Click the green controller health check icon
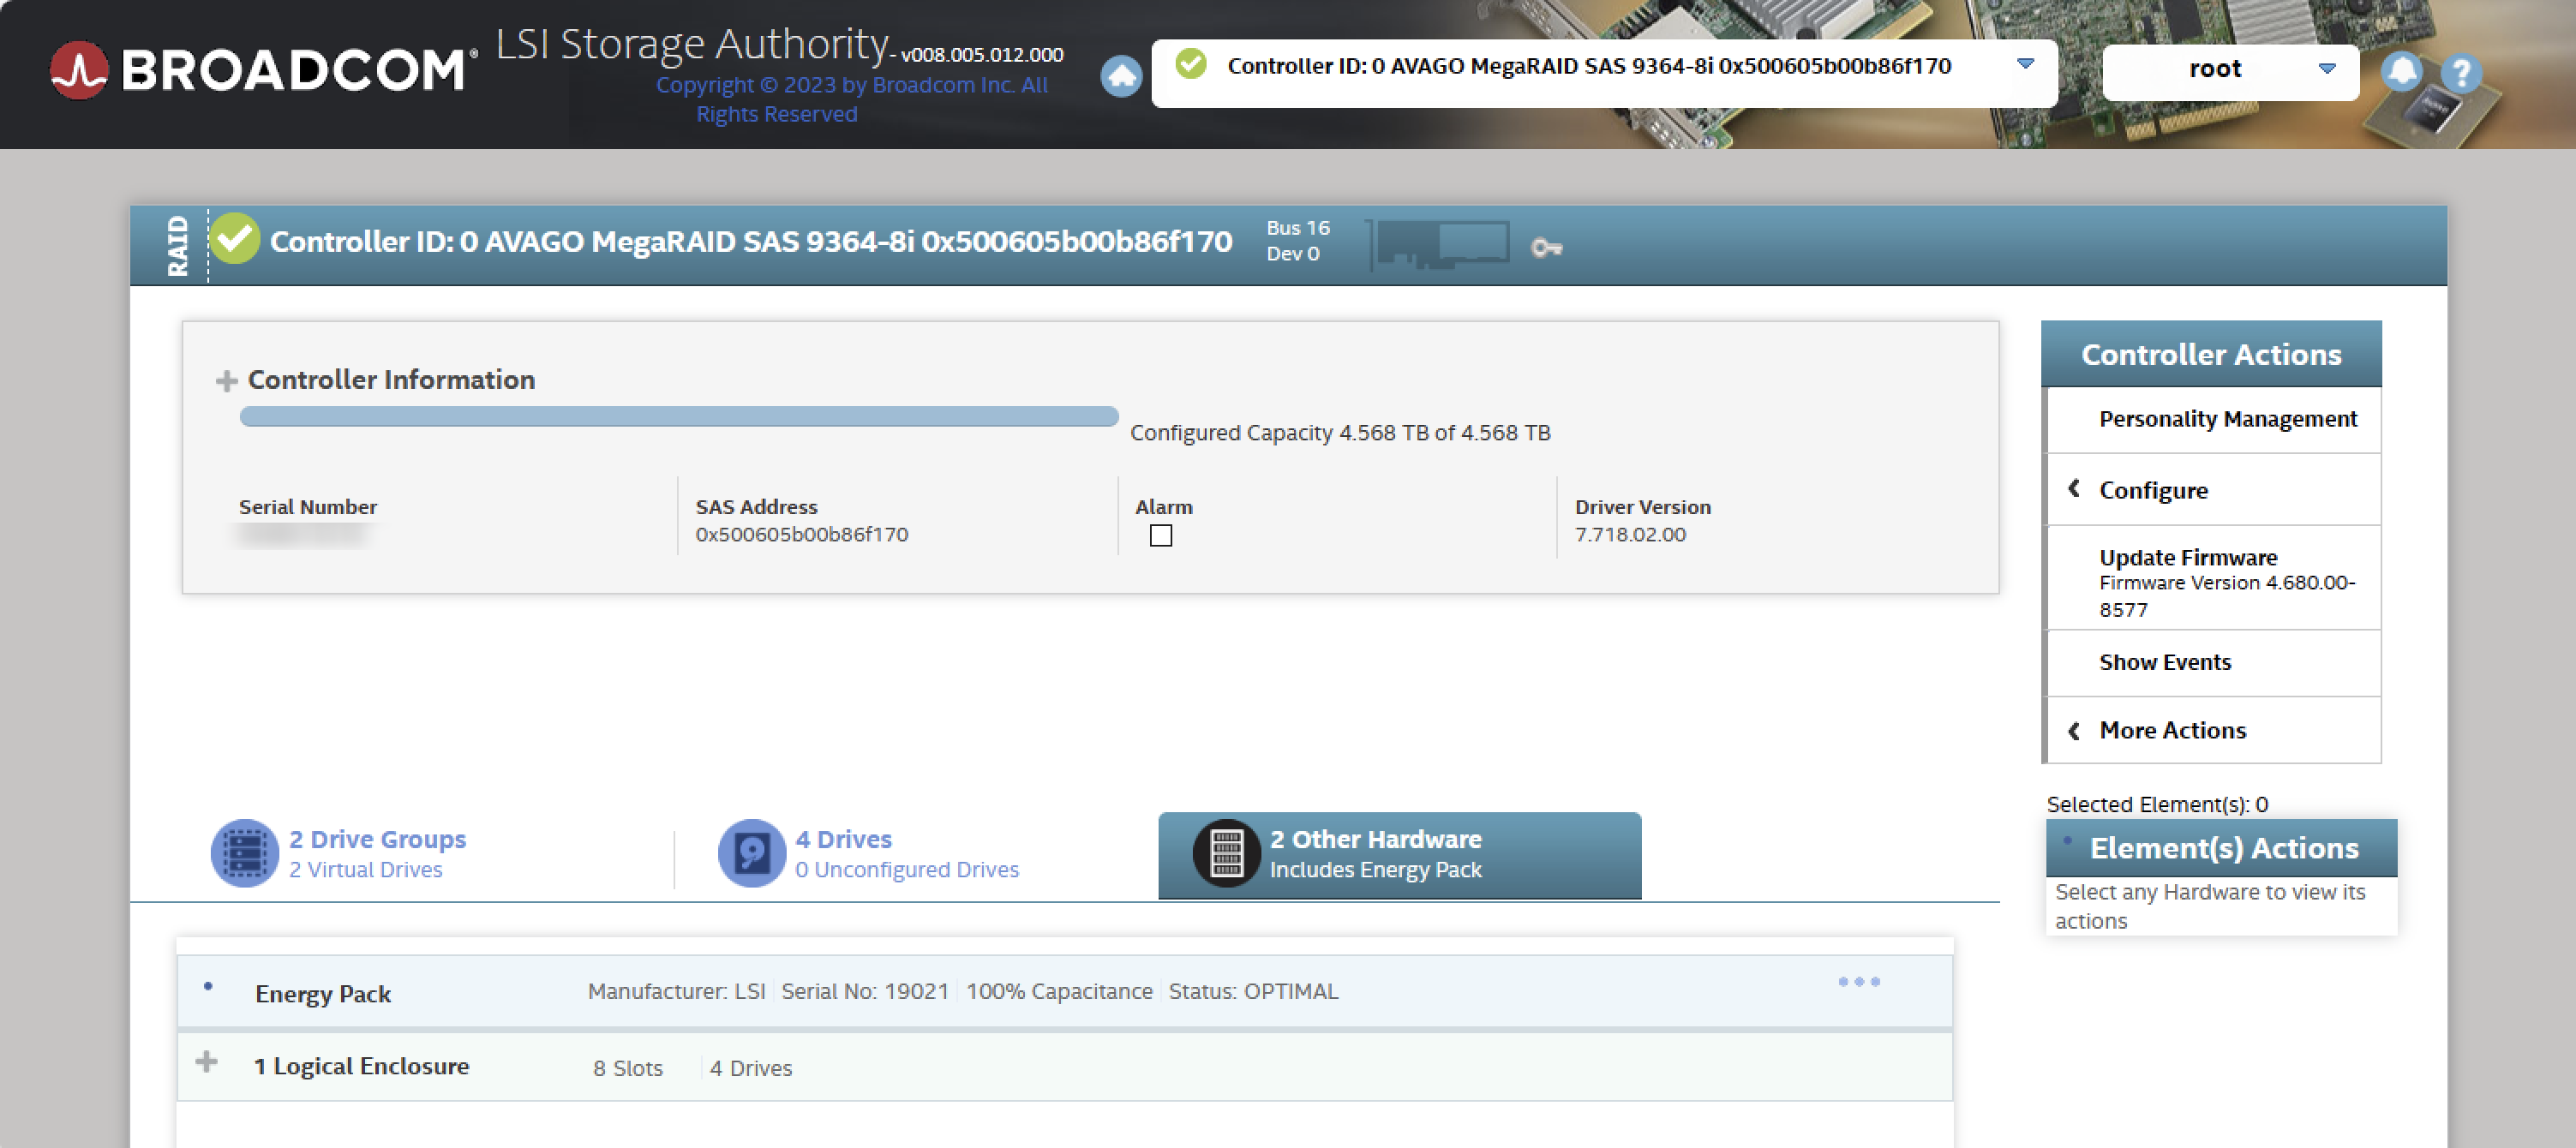This screenshot has width=2576, height=1148. click(x=236, y=239)
